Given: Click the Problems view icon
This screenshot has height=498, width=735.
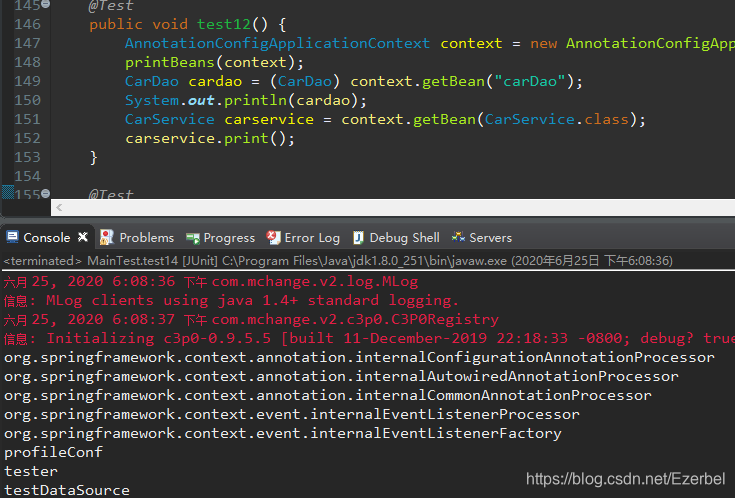Looking at the screenshot, I should (x=107, y=237).
